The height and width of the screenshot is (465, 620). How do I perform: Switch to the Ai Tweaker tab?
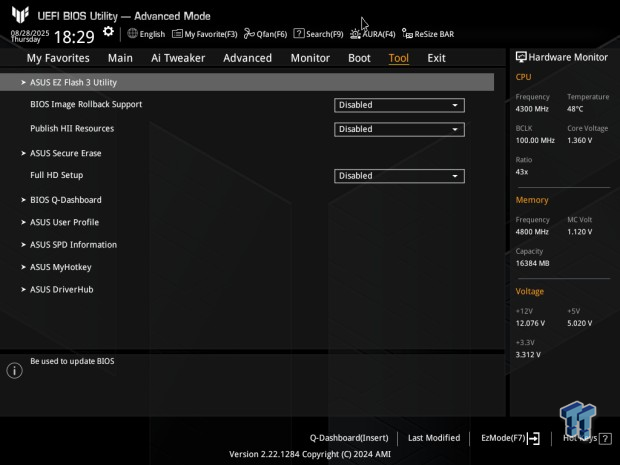coord(178,58)
